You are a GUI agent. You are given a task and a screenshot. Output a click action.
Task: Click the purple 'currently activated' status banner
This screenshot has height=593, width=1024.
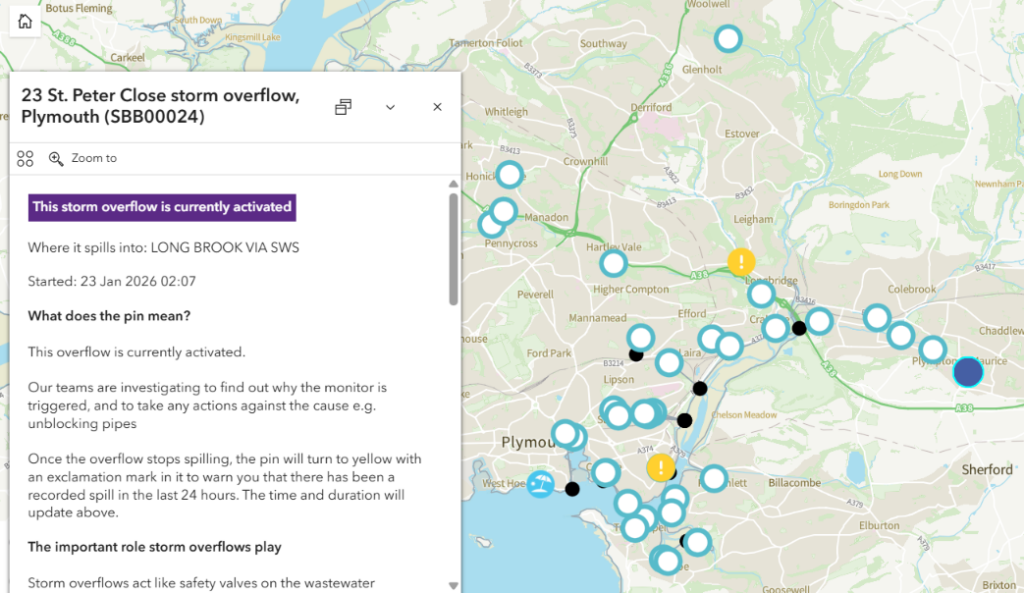(x=162, y=207)
